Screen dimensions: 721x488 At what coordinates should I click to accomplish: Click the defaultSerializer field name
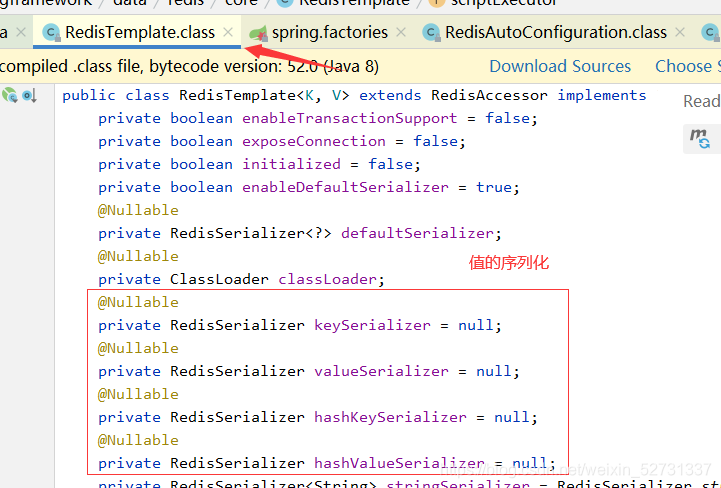[x=418, y=233]
